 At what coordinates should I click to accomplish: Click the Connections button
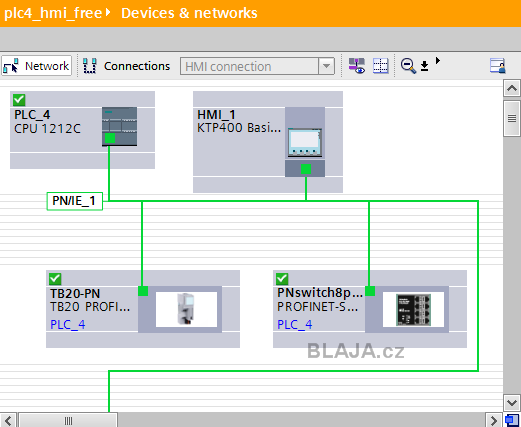tap(127, 66)
